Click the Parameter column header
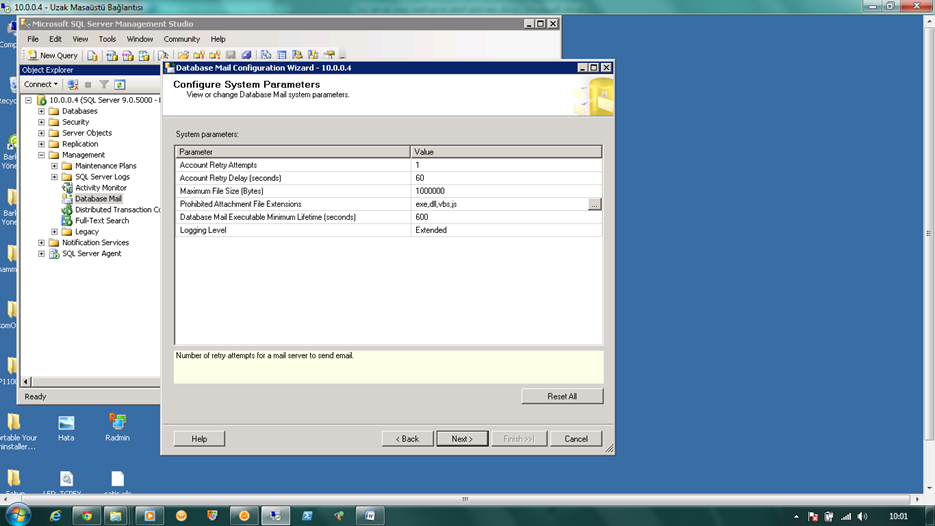 pos(293,152)
